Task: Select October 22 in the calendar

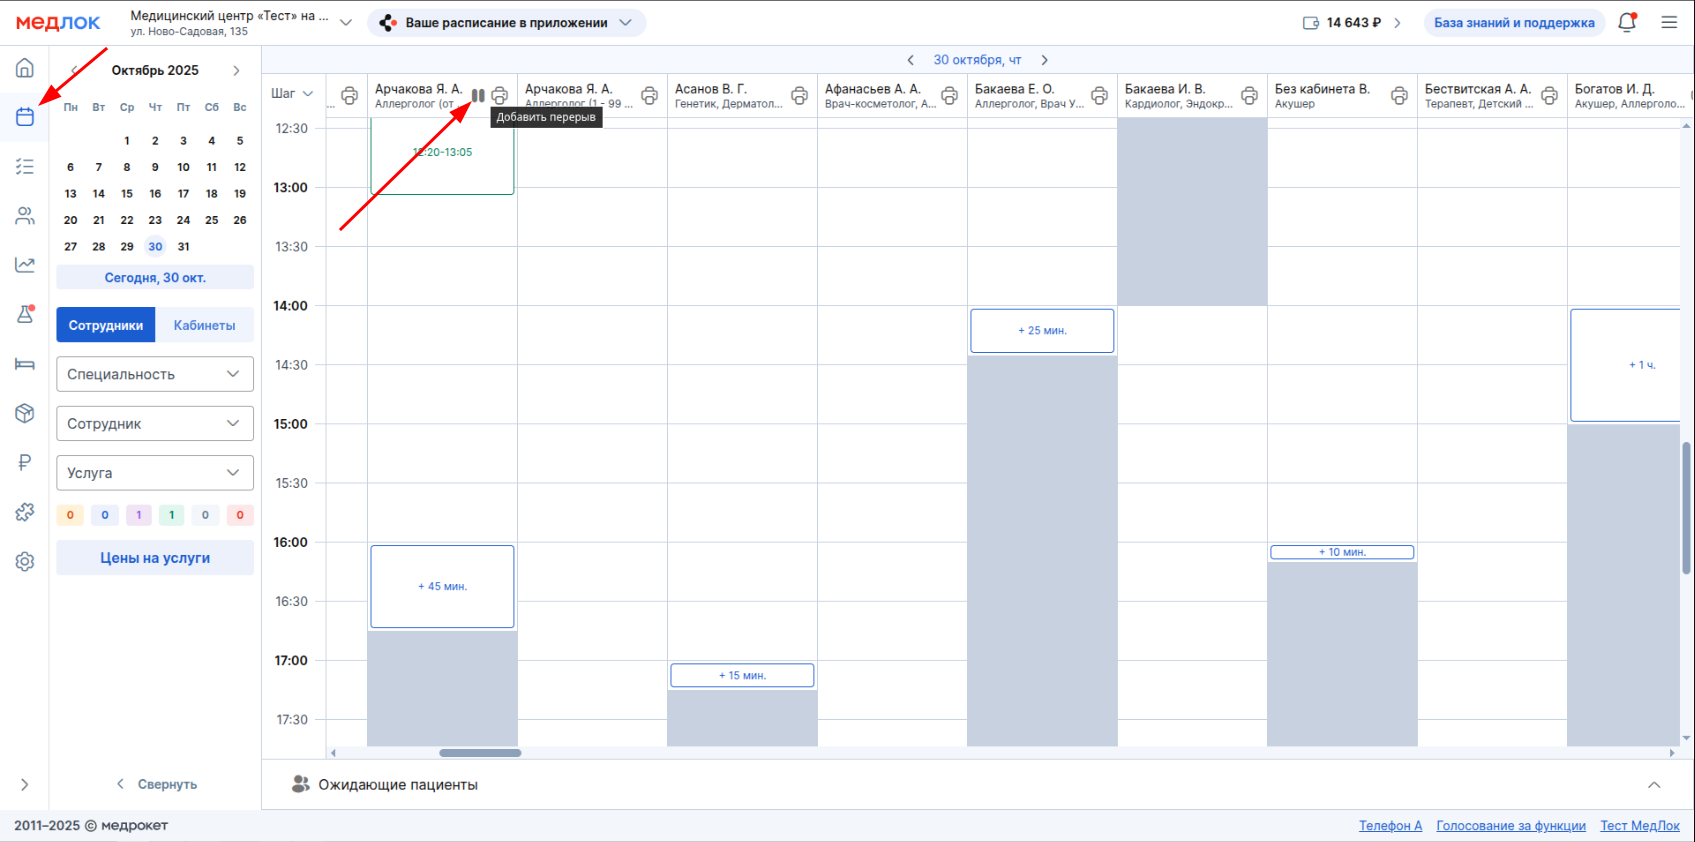Action: coord(127,220)
